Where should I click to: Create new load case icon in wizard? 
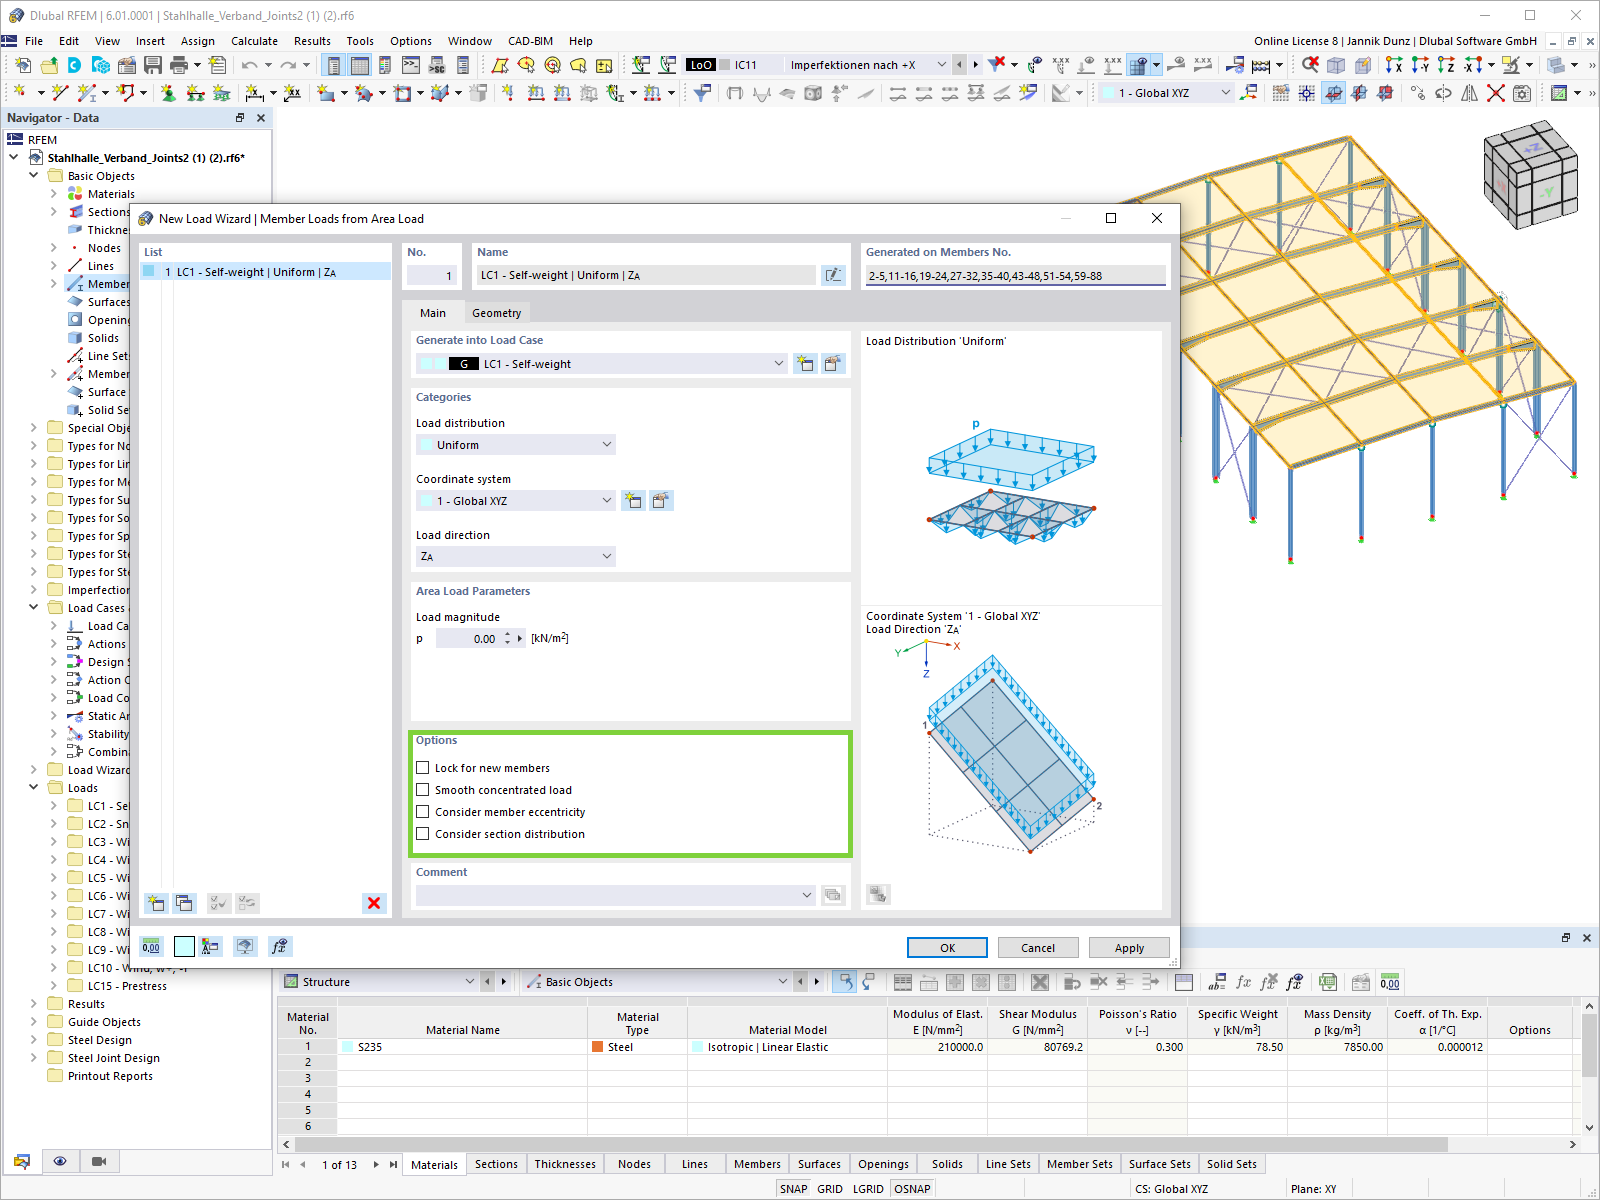pos(805,364)
